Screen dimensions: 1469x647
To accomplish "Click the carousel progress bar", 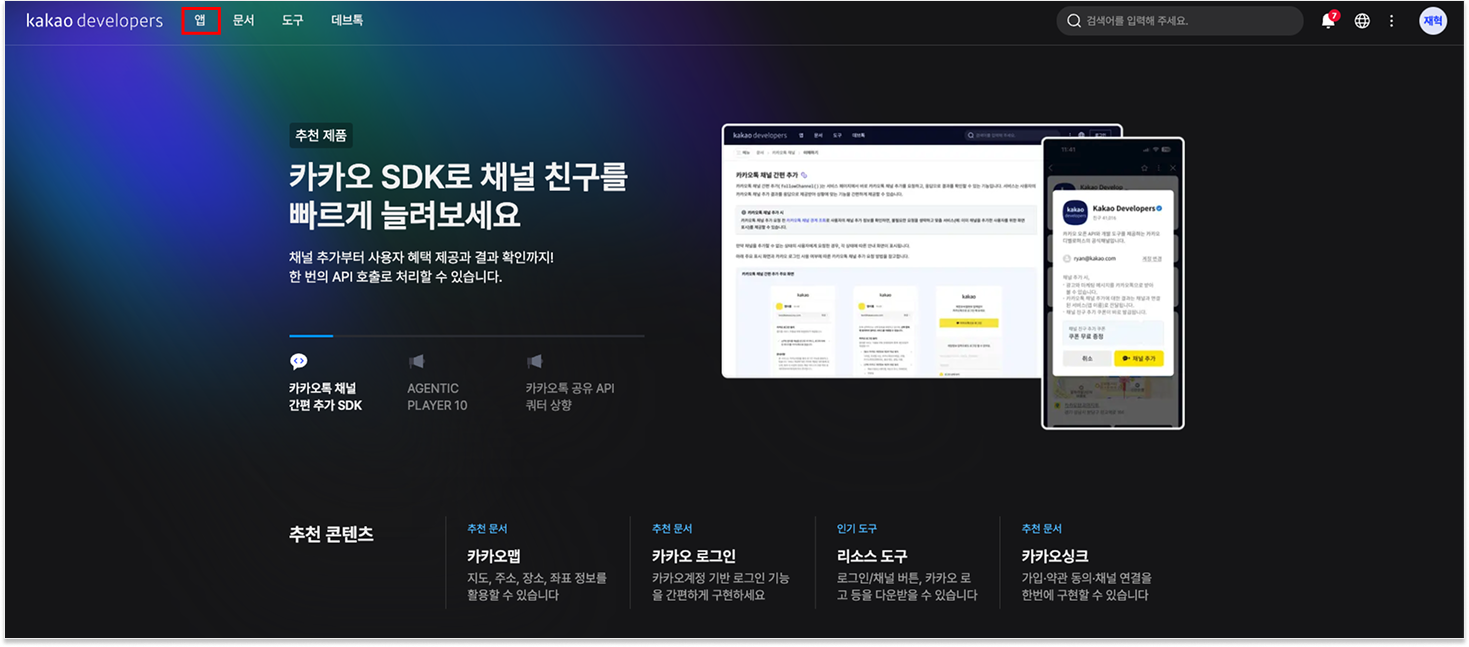I will (x=467, y=336).
